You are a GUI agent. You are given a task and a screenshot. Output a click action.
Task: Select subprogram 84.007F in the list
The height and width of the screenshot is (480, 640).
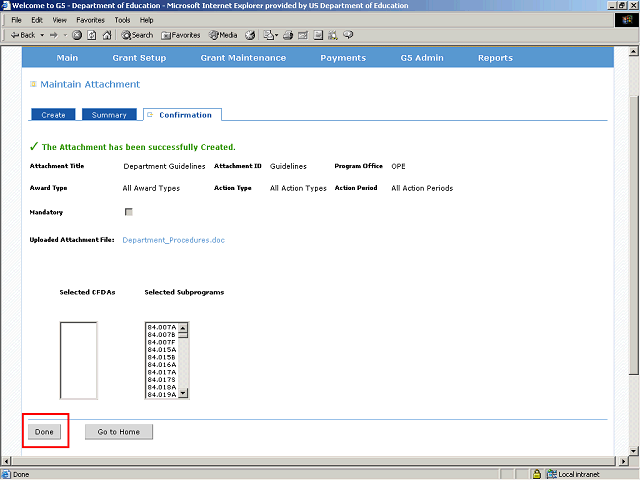162,342
